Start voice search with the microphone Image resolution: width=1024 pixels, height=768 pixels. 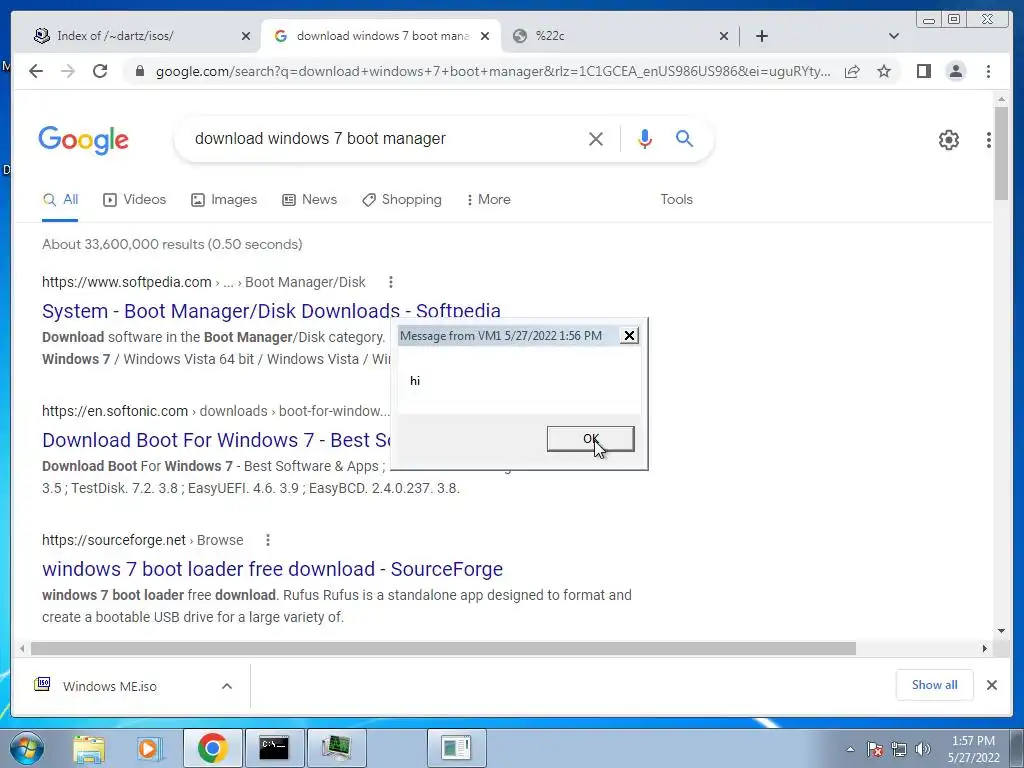coord(645,138)
